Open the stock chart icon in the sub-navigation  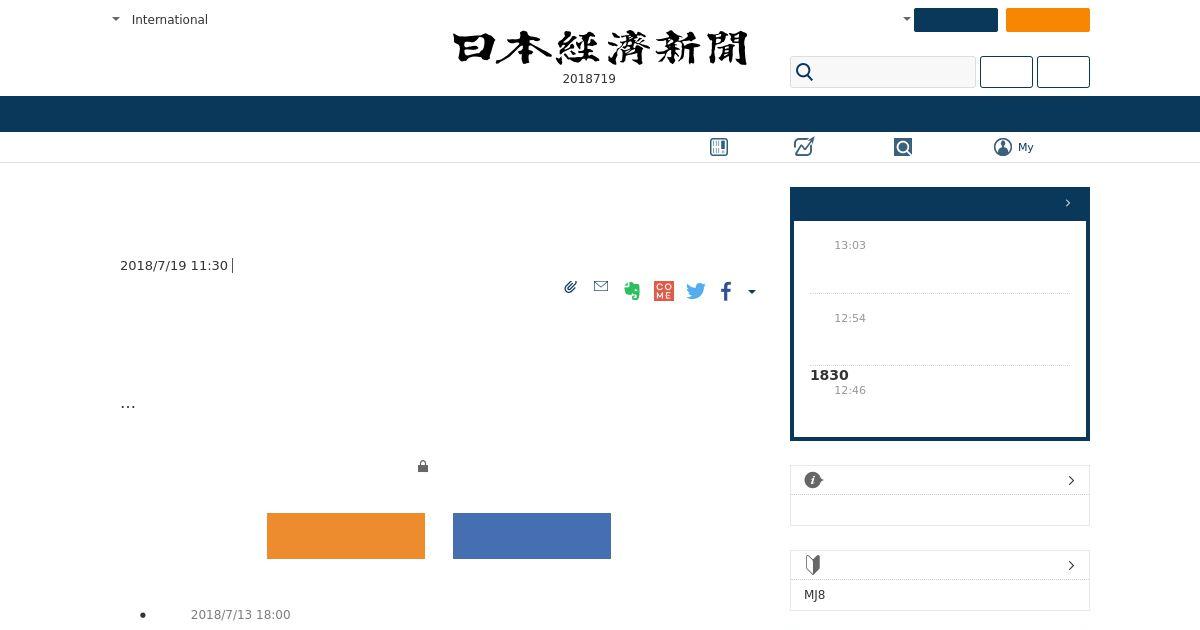pos(804,147)
